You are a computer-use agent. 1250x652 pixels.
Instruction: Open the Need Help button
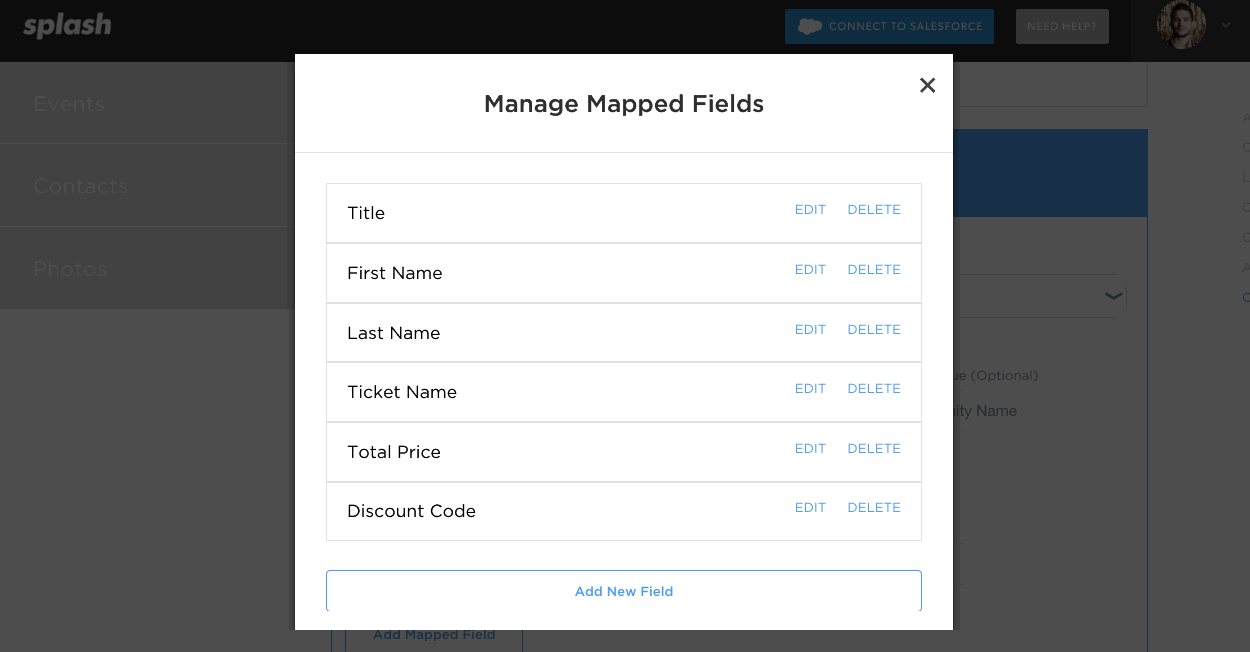coord(1062,26)
